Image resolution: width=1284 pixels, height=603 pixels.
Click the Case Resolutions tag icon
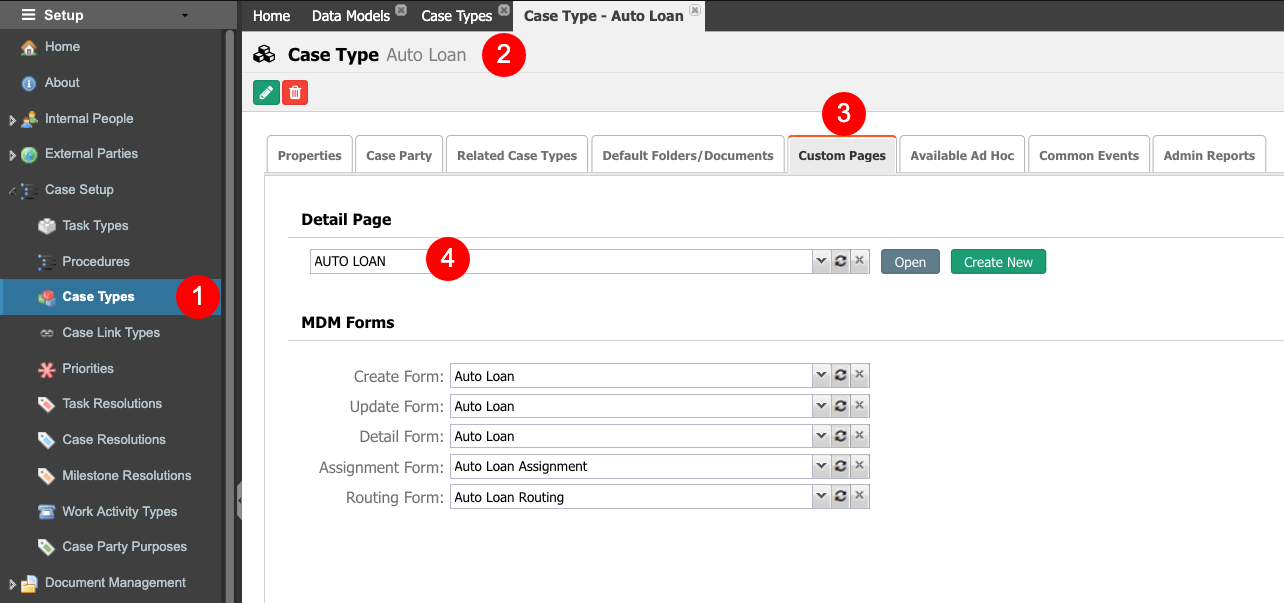pos(46,440)
